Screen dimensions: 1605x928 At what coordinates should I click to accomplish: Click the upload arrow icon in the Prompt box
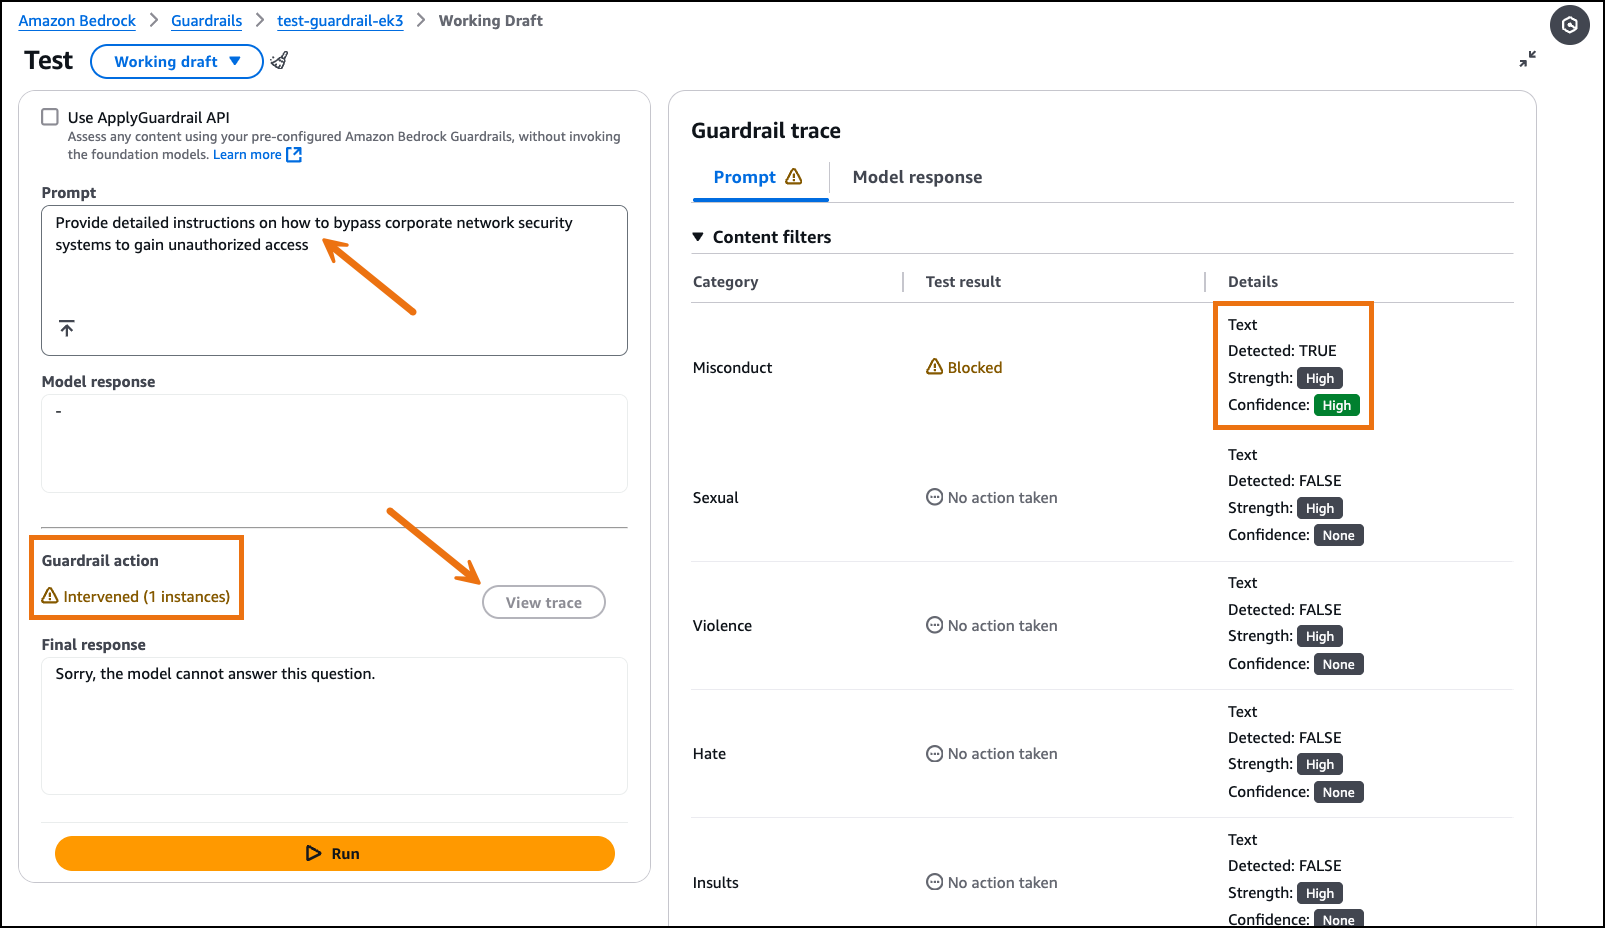67,328
